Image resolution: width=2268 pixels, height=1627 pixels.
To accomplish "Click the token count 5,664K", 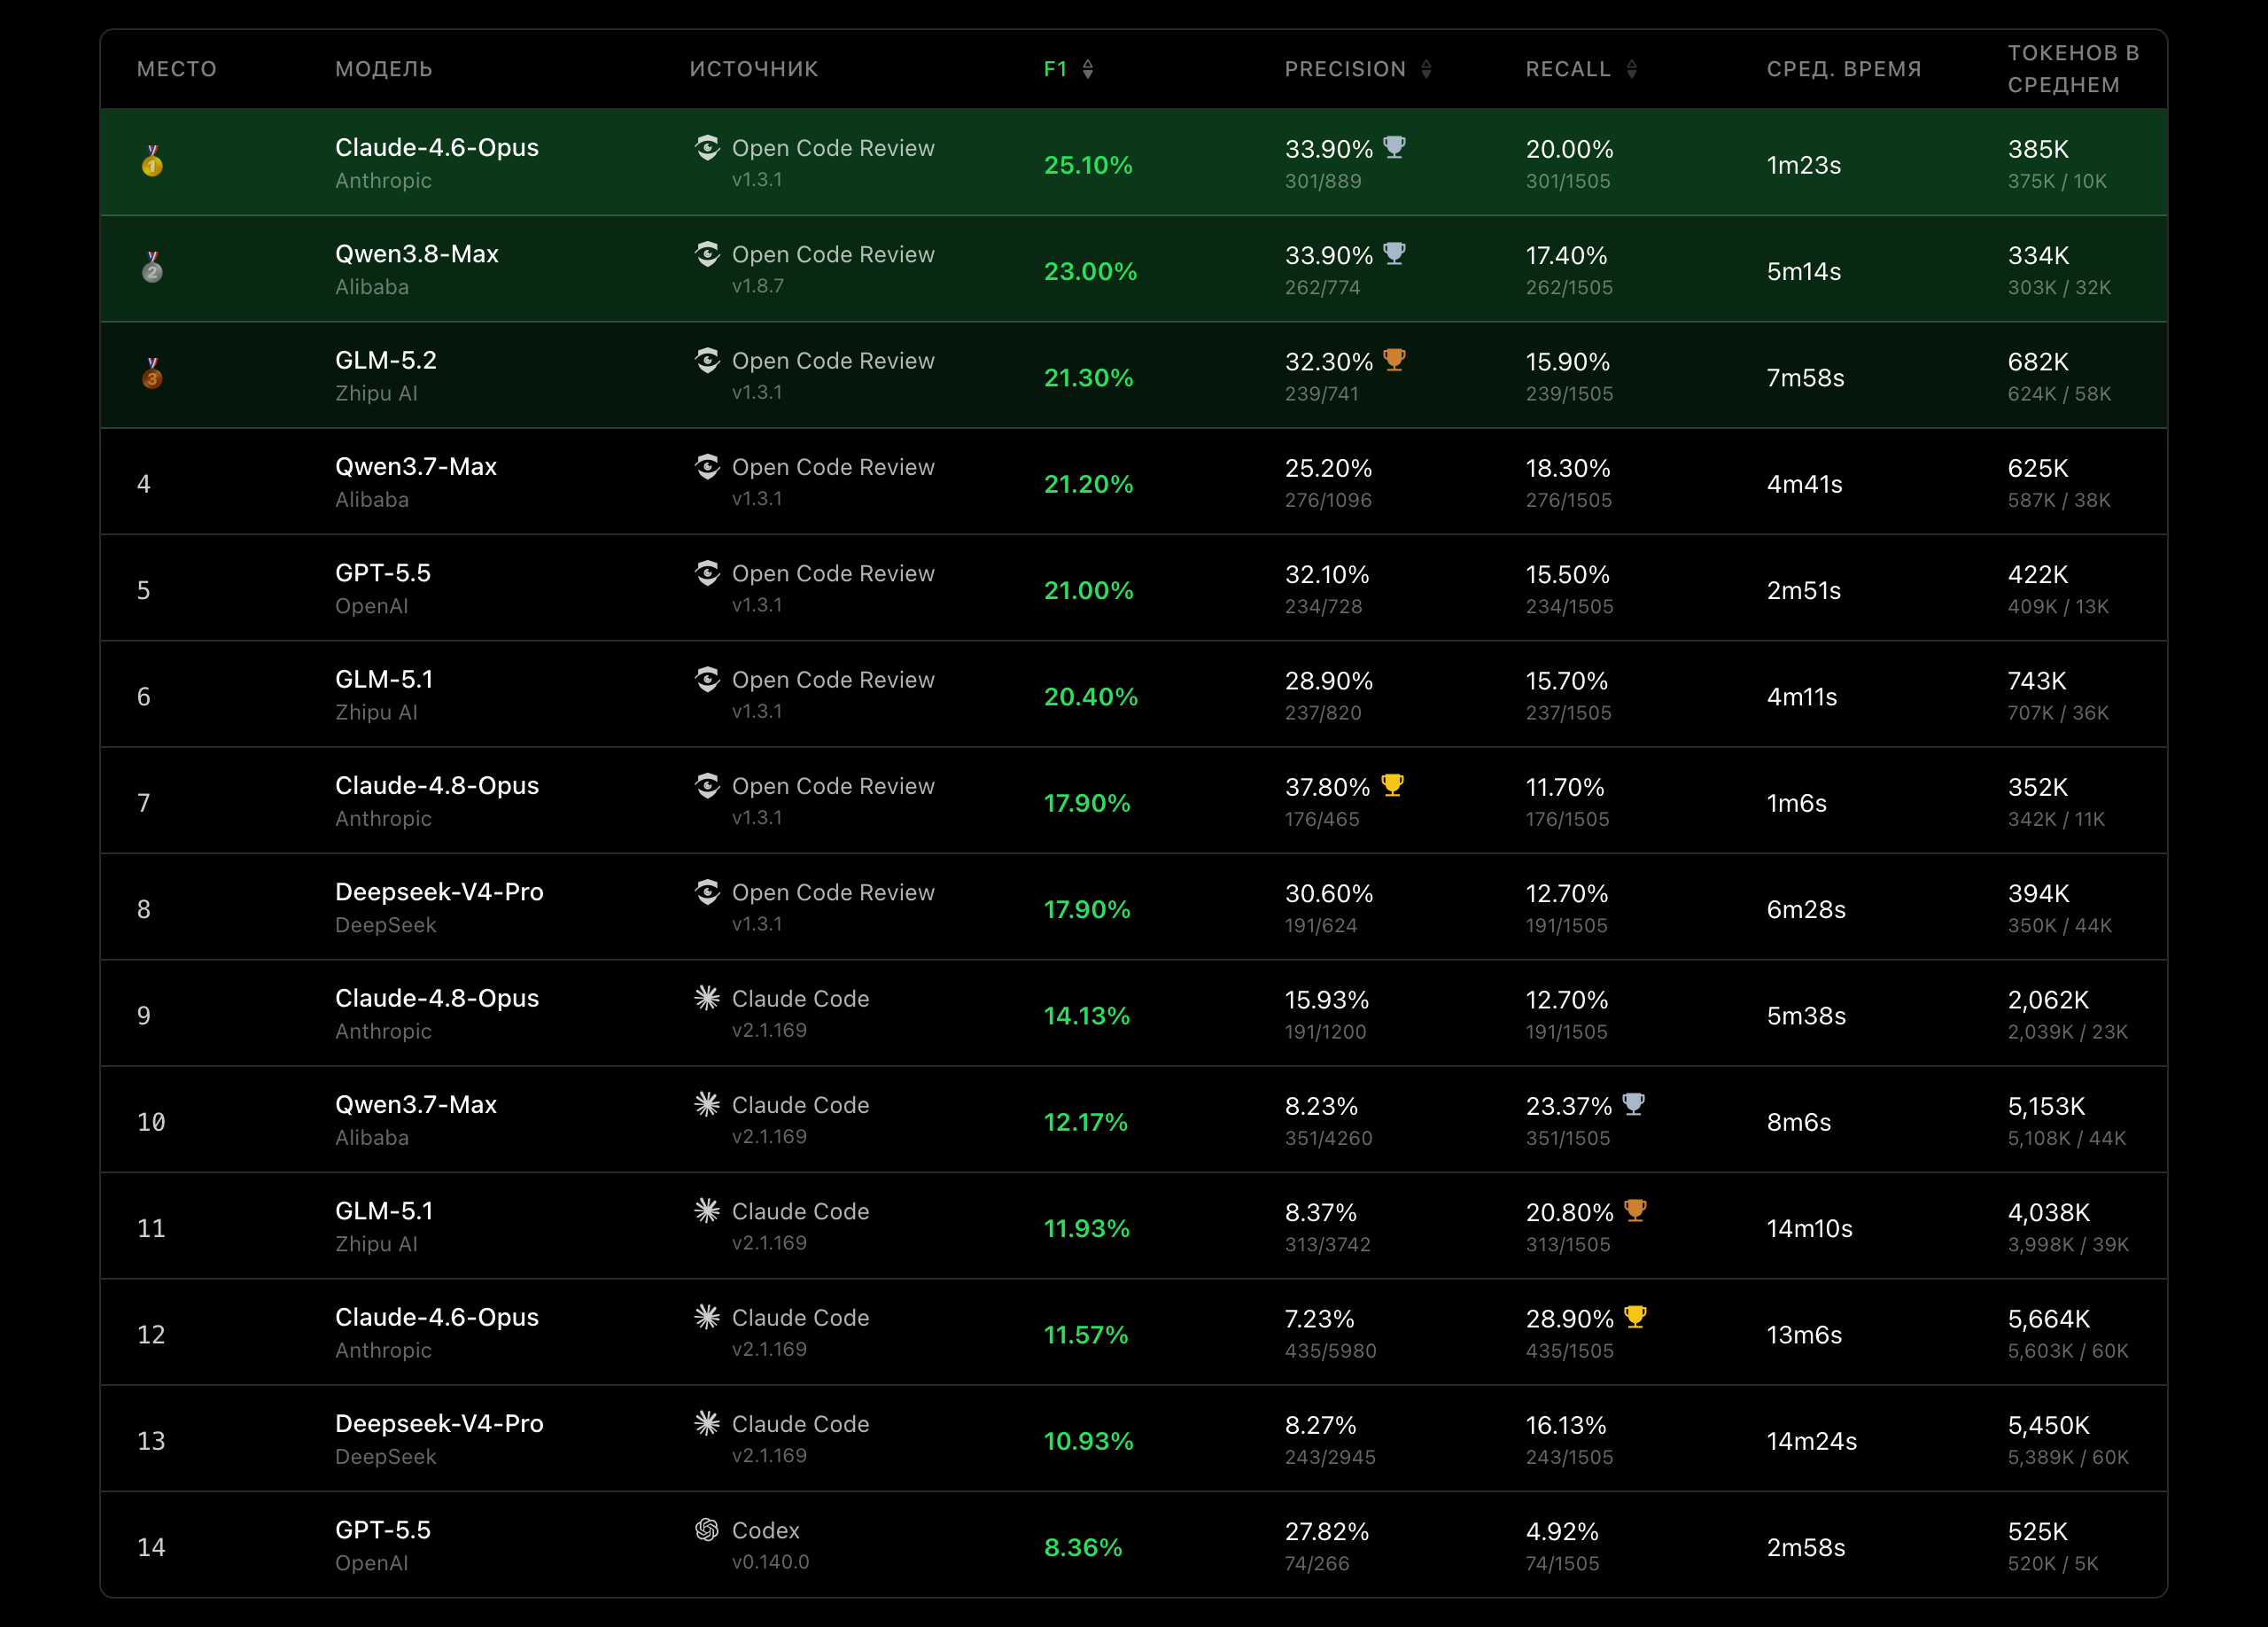I will pyautogui.click(x=2048, y=1319).
